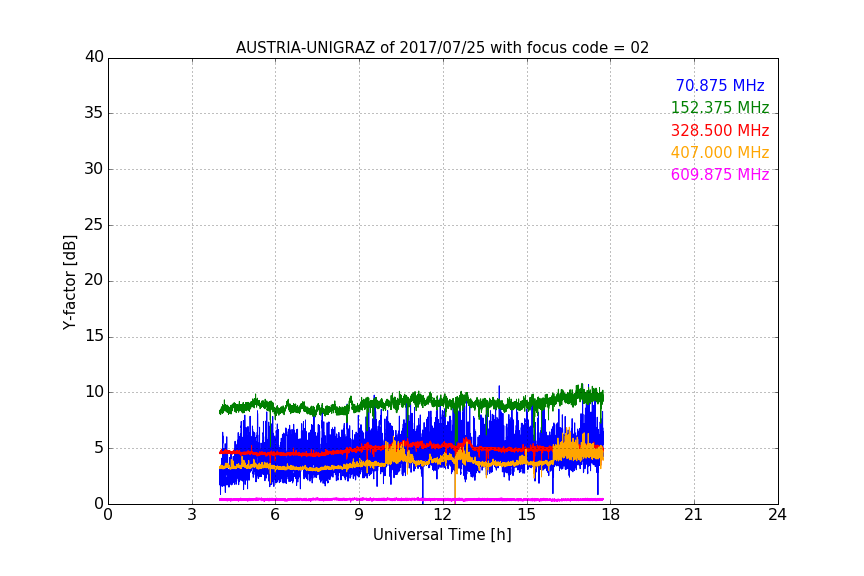Click the x-axis tick value 15
The width and height of the screenshot is (864, 576).
[x=527, y=515]
